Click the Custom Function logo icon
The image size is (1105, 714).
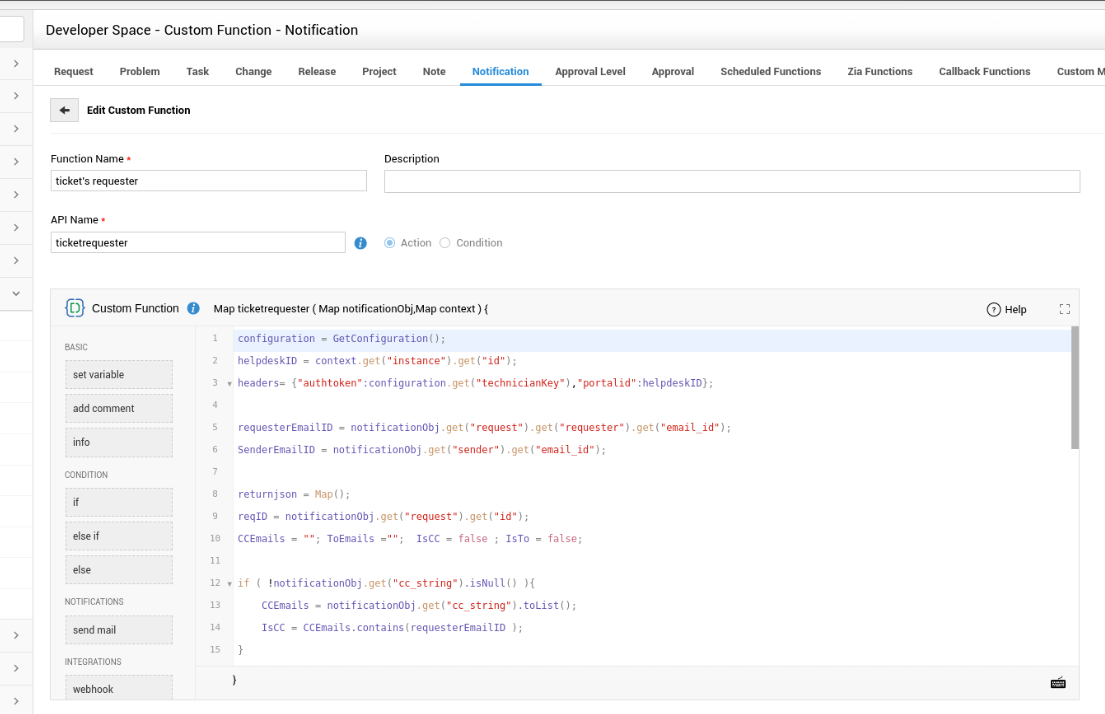coord(75,308)
